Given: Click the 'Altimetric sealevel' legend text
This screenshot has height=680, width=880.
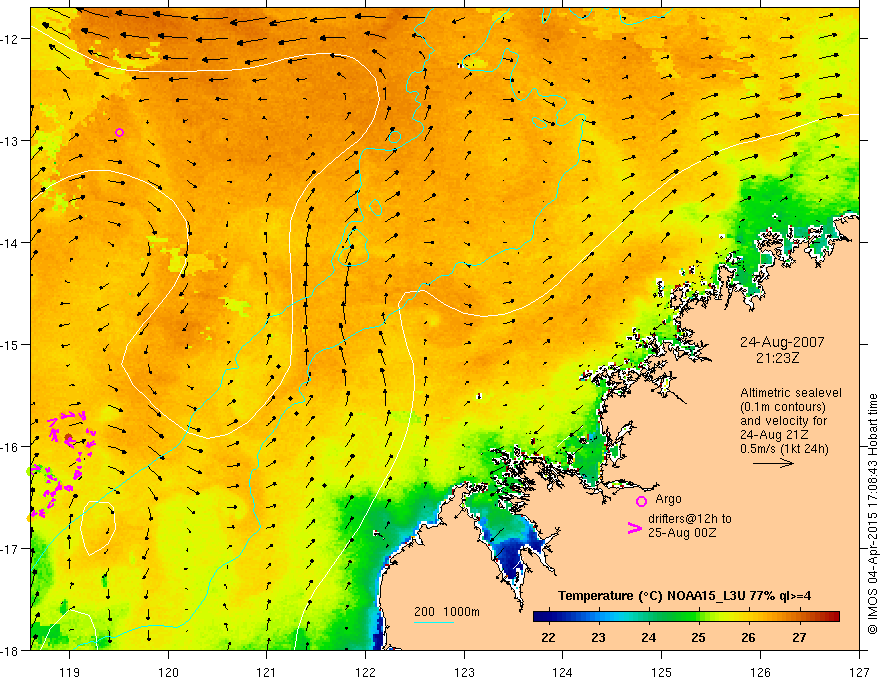Looking at the screenshot, I should (x=791, y=393).
